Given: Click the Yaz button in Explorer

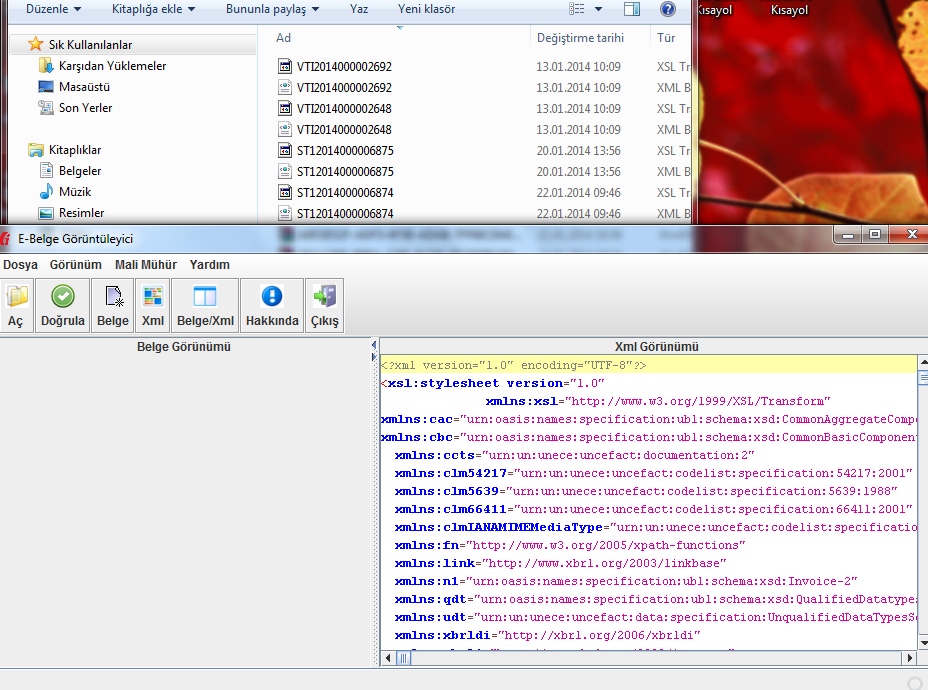Looking at the screenshot, I should [x=359, y=9].
